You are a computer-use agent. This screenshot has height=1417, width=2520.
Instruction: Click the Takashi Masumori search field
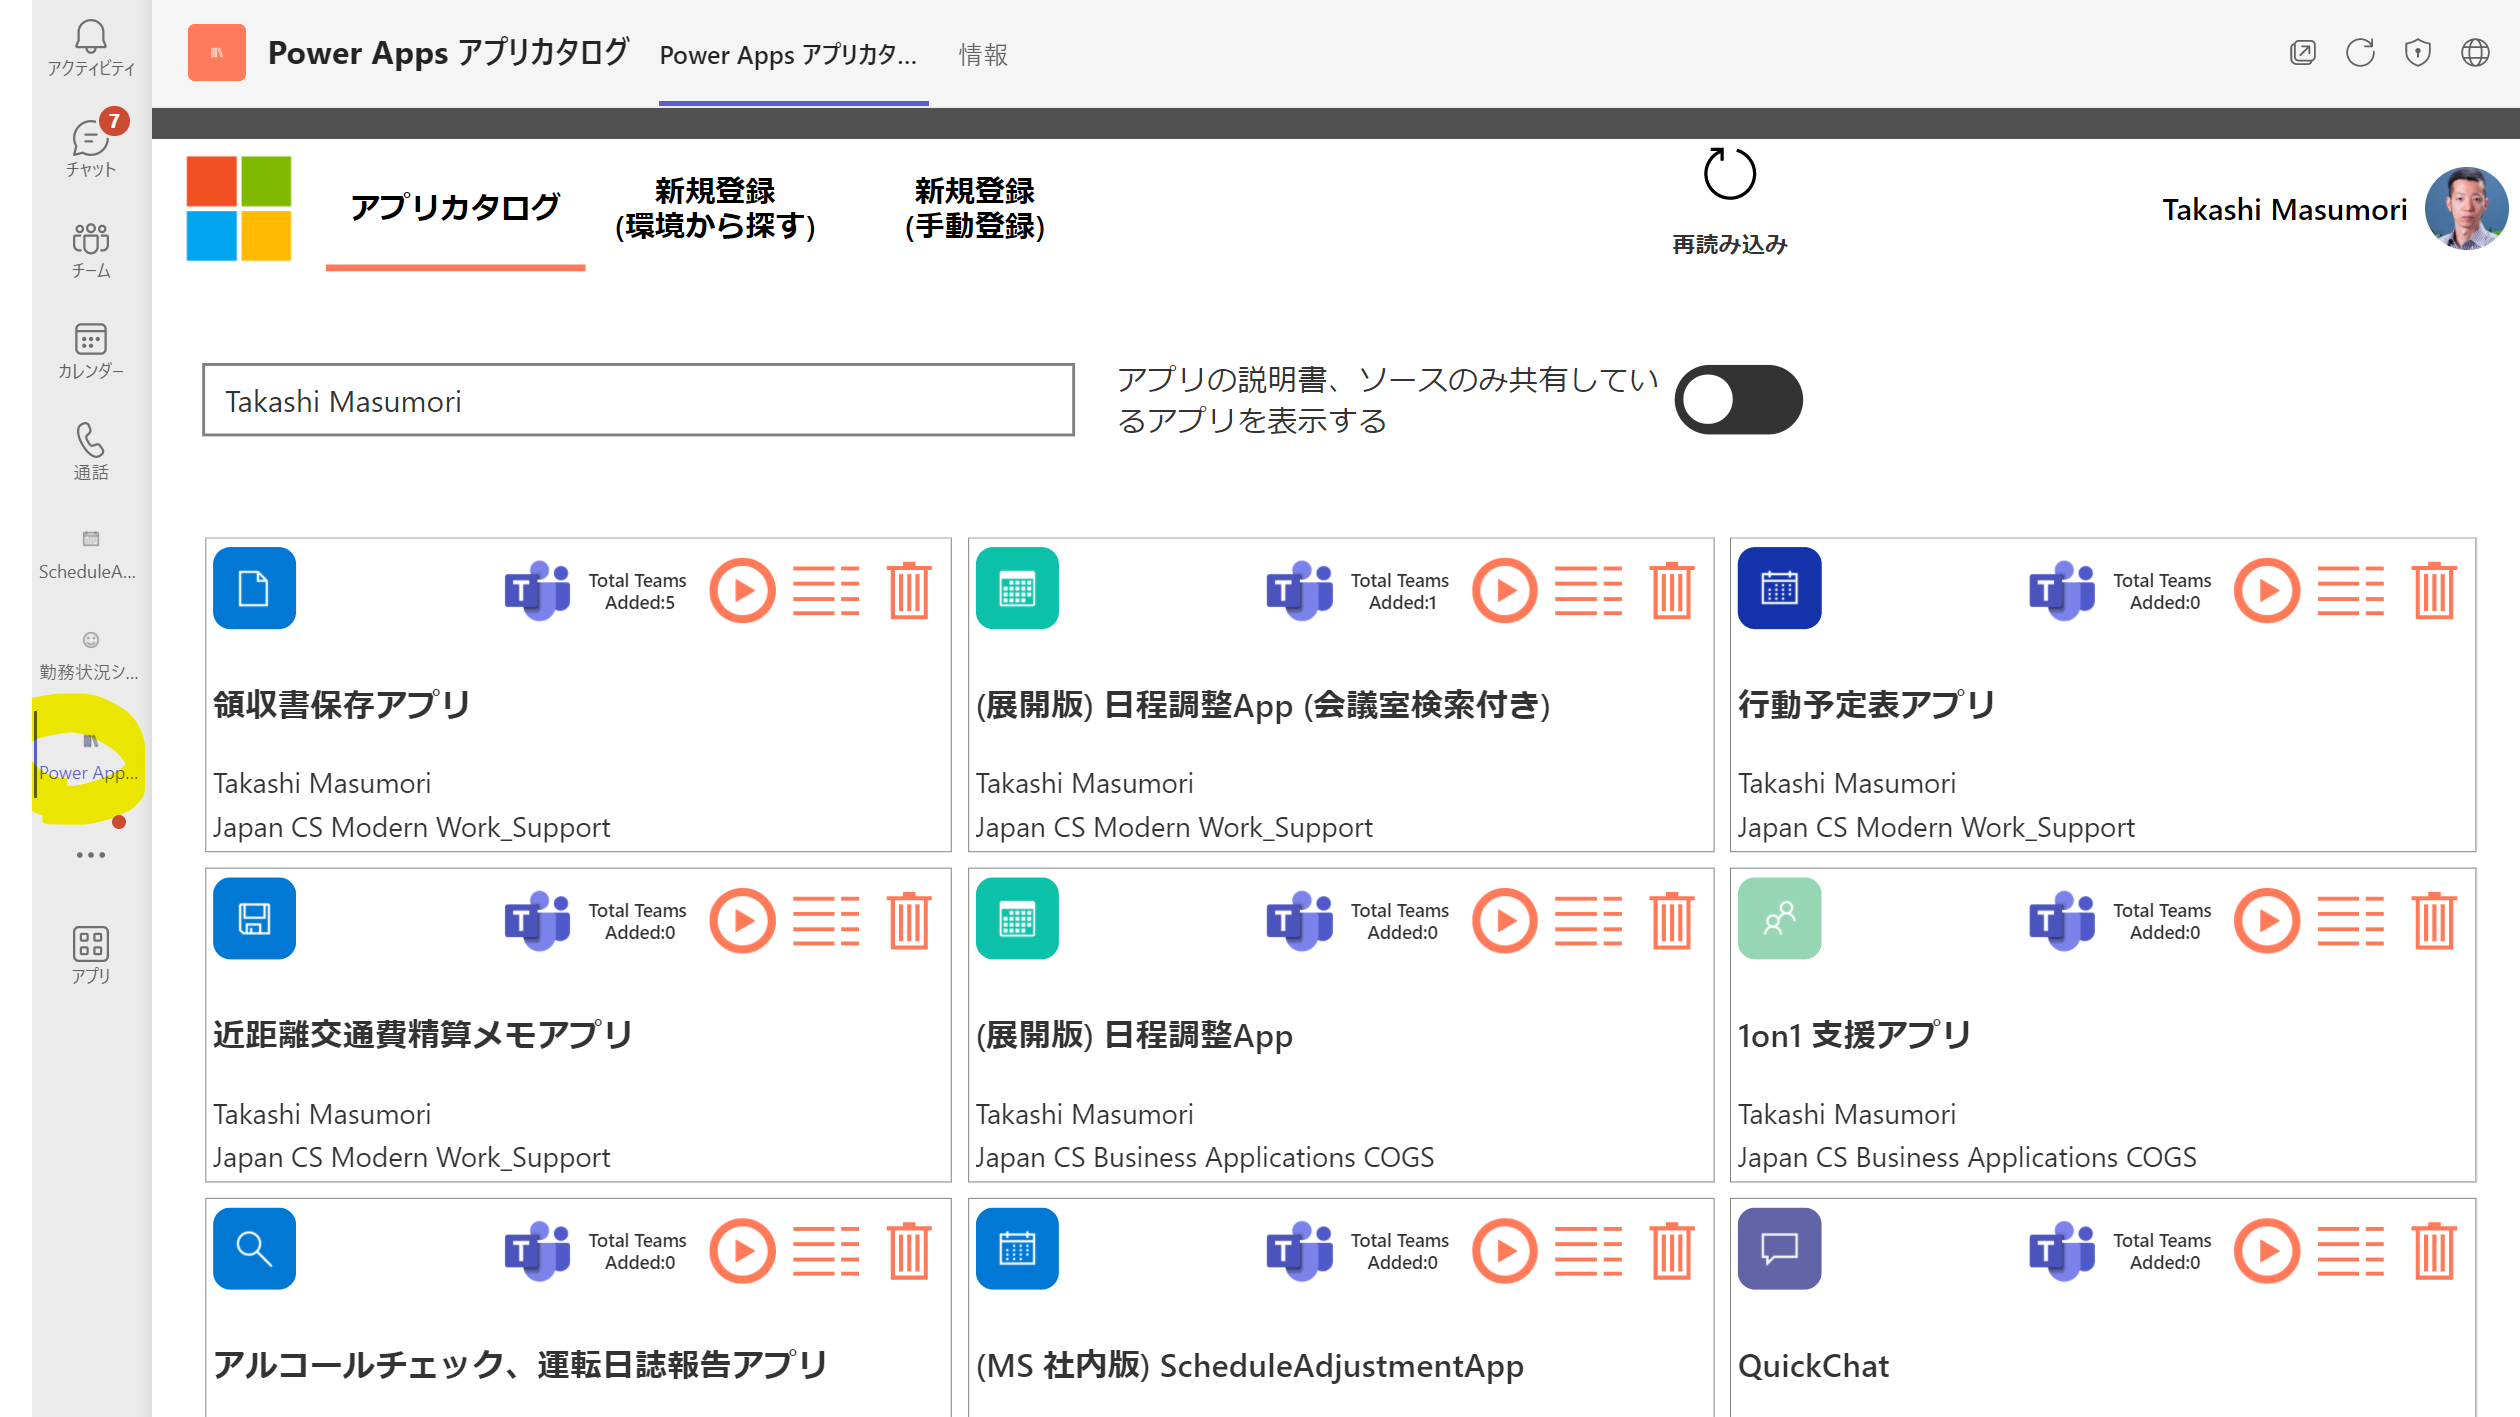[638, 400]
